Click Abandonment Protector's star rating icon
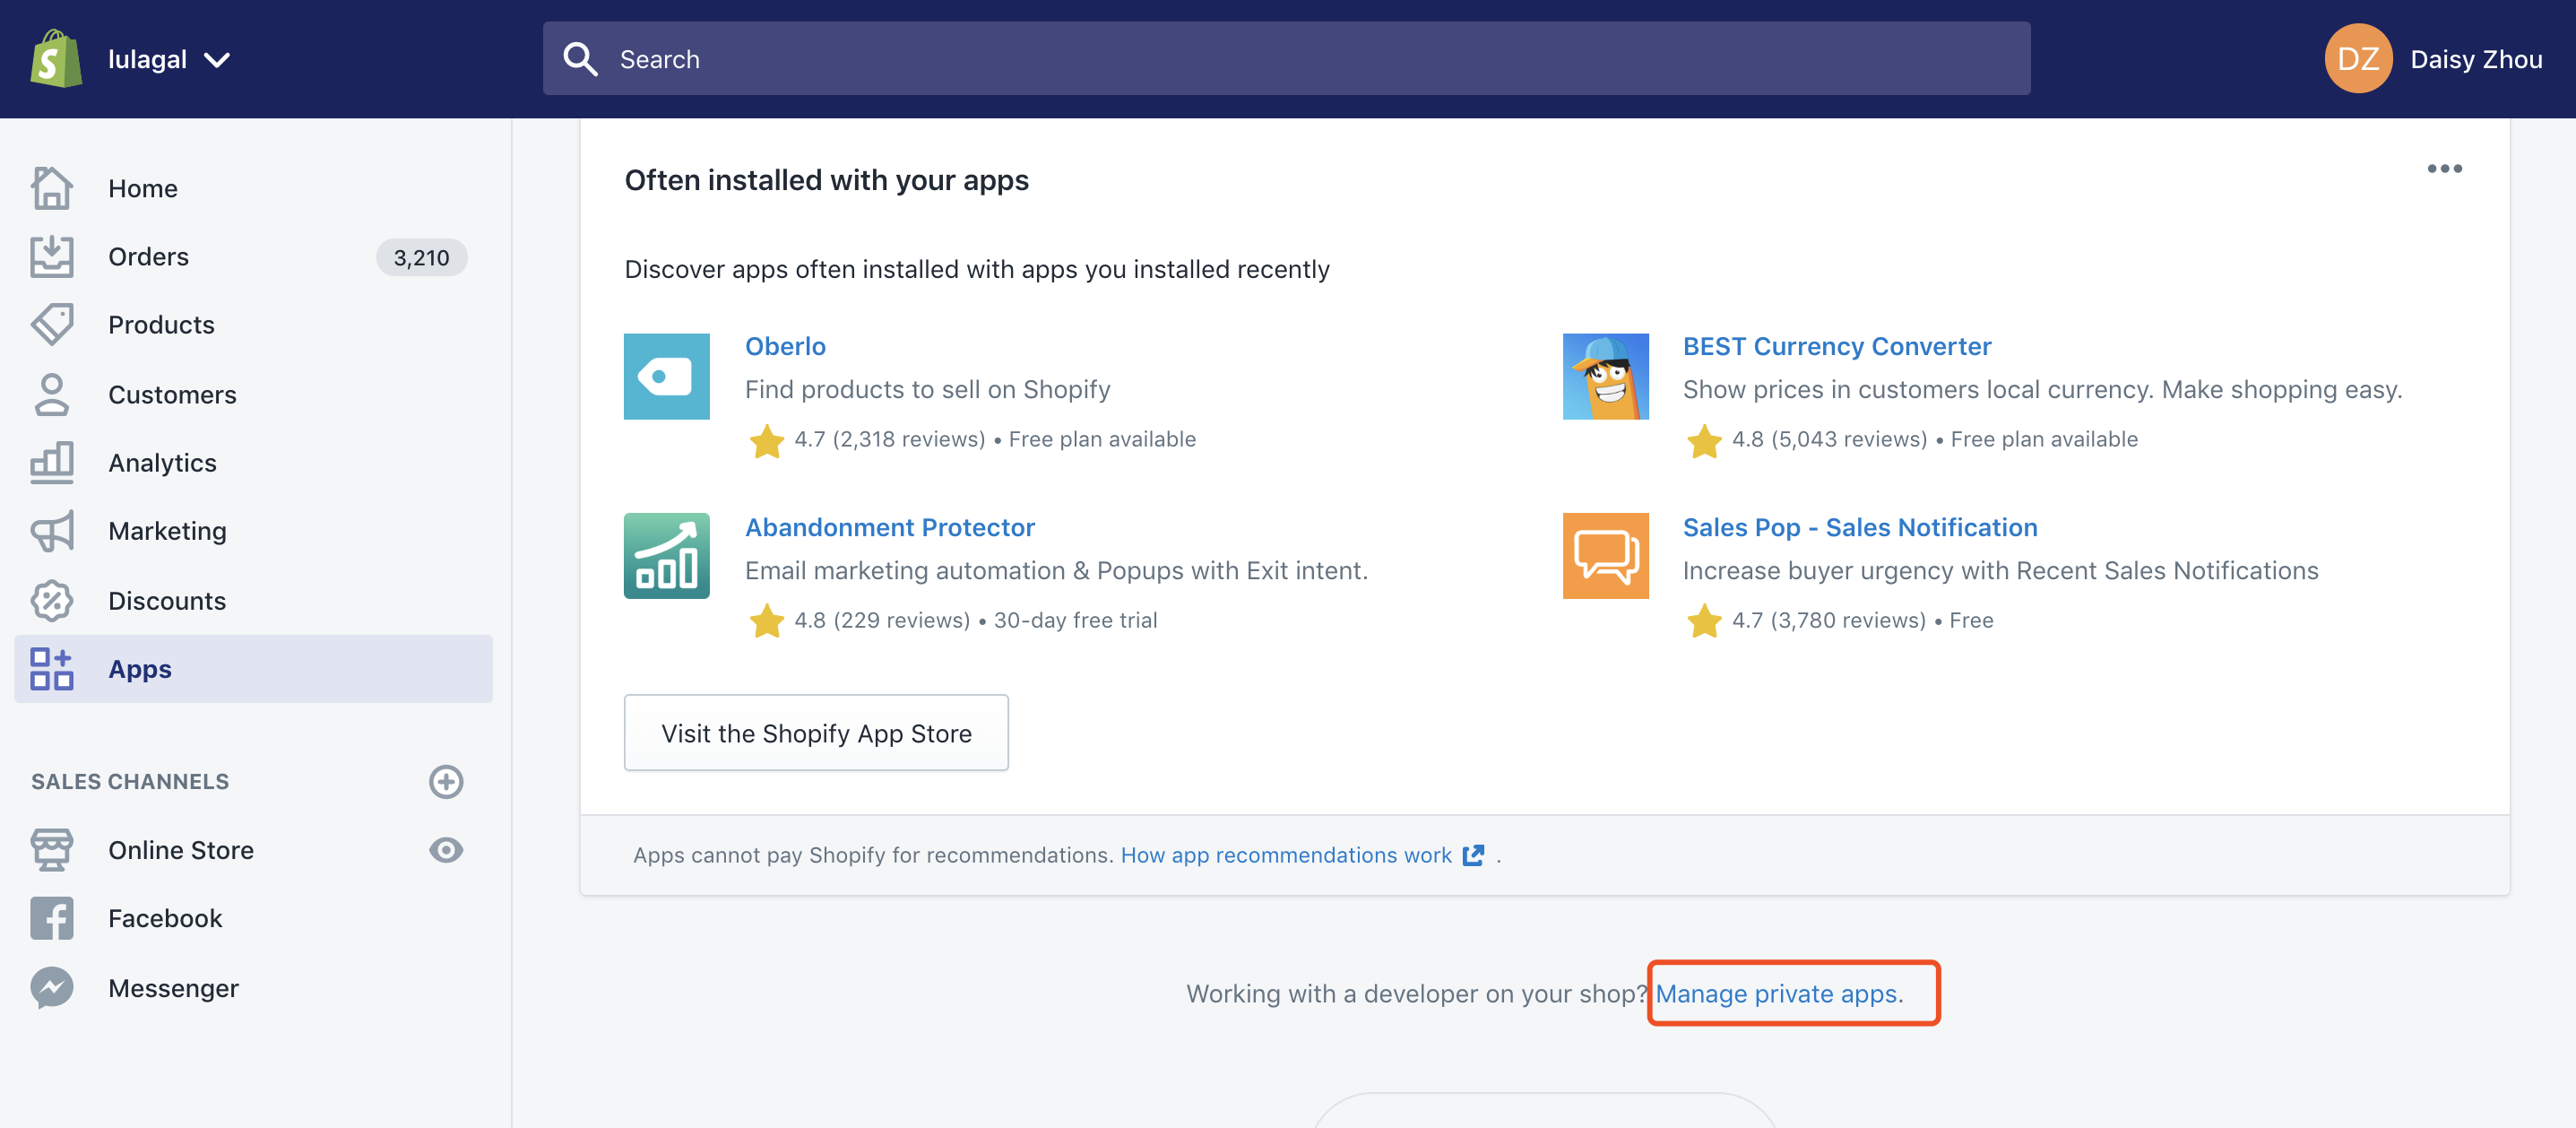The height and width of the screenshot is (1128, 2576). pyautogui.click(x=767, y=620)
